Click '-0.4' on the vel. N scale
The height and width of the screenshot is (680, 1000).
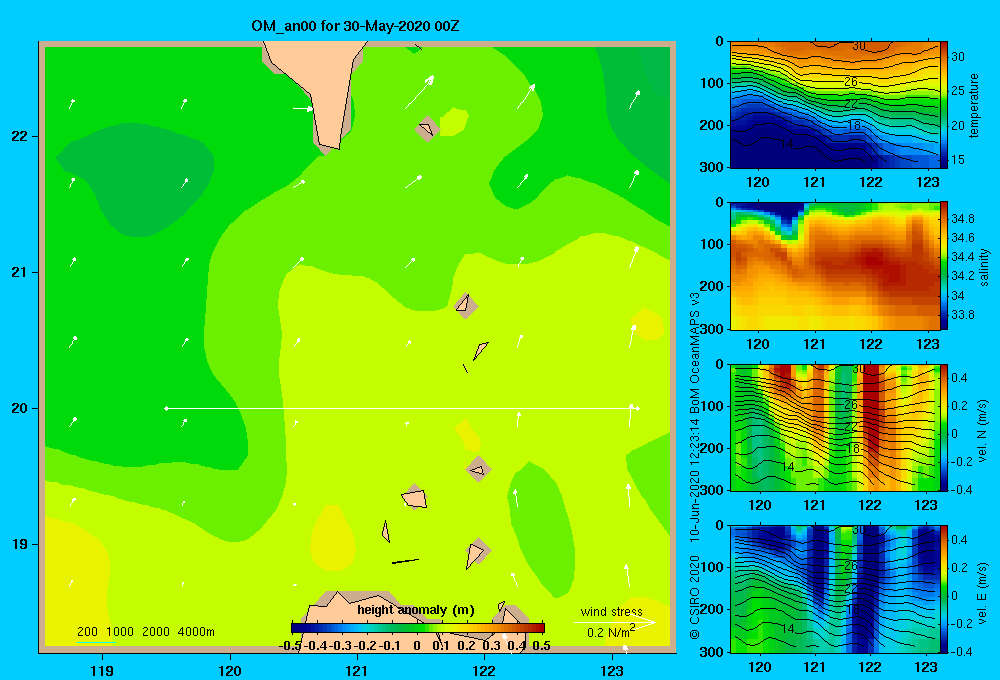[961, 490]
